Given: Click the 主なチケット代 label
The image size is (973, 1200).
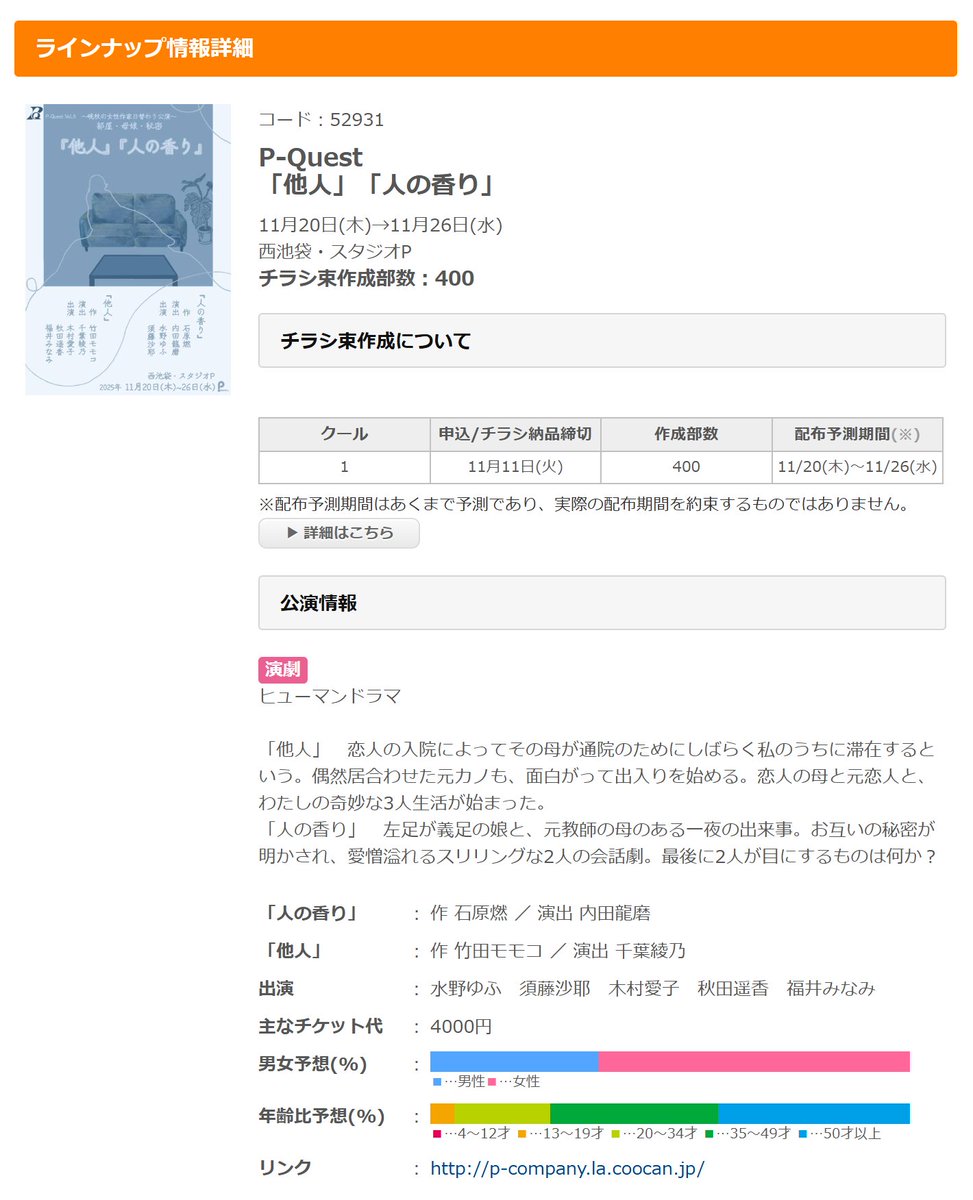Looking at the screenshot, I should (321, 1027).
